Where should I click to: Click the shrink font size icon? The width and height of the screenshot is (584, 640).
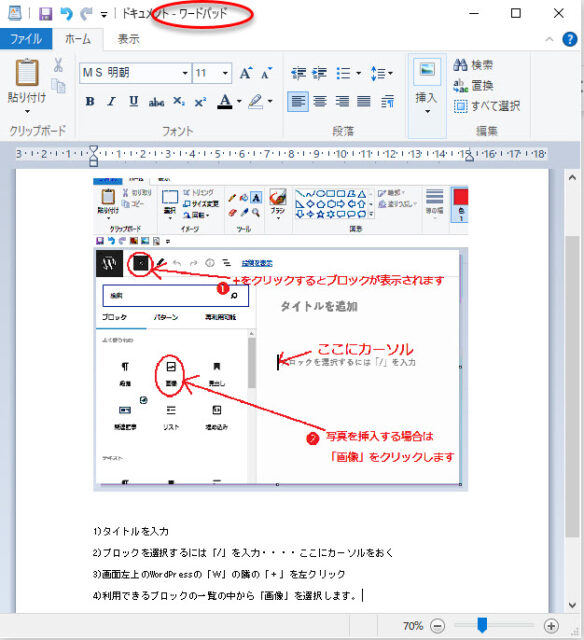(266, 73)
